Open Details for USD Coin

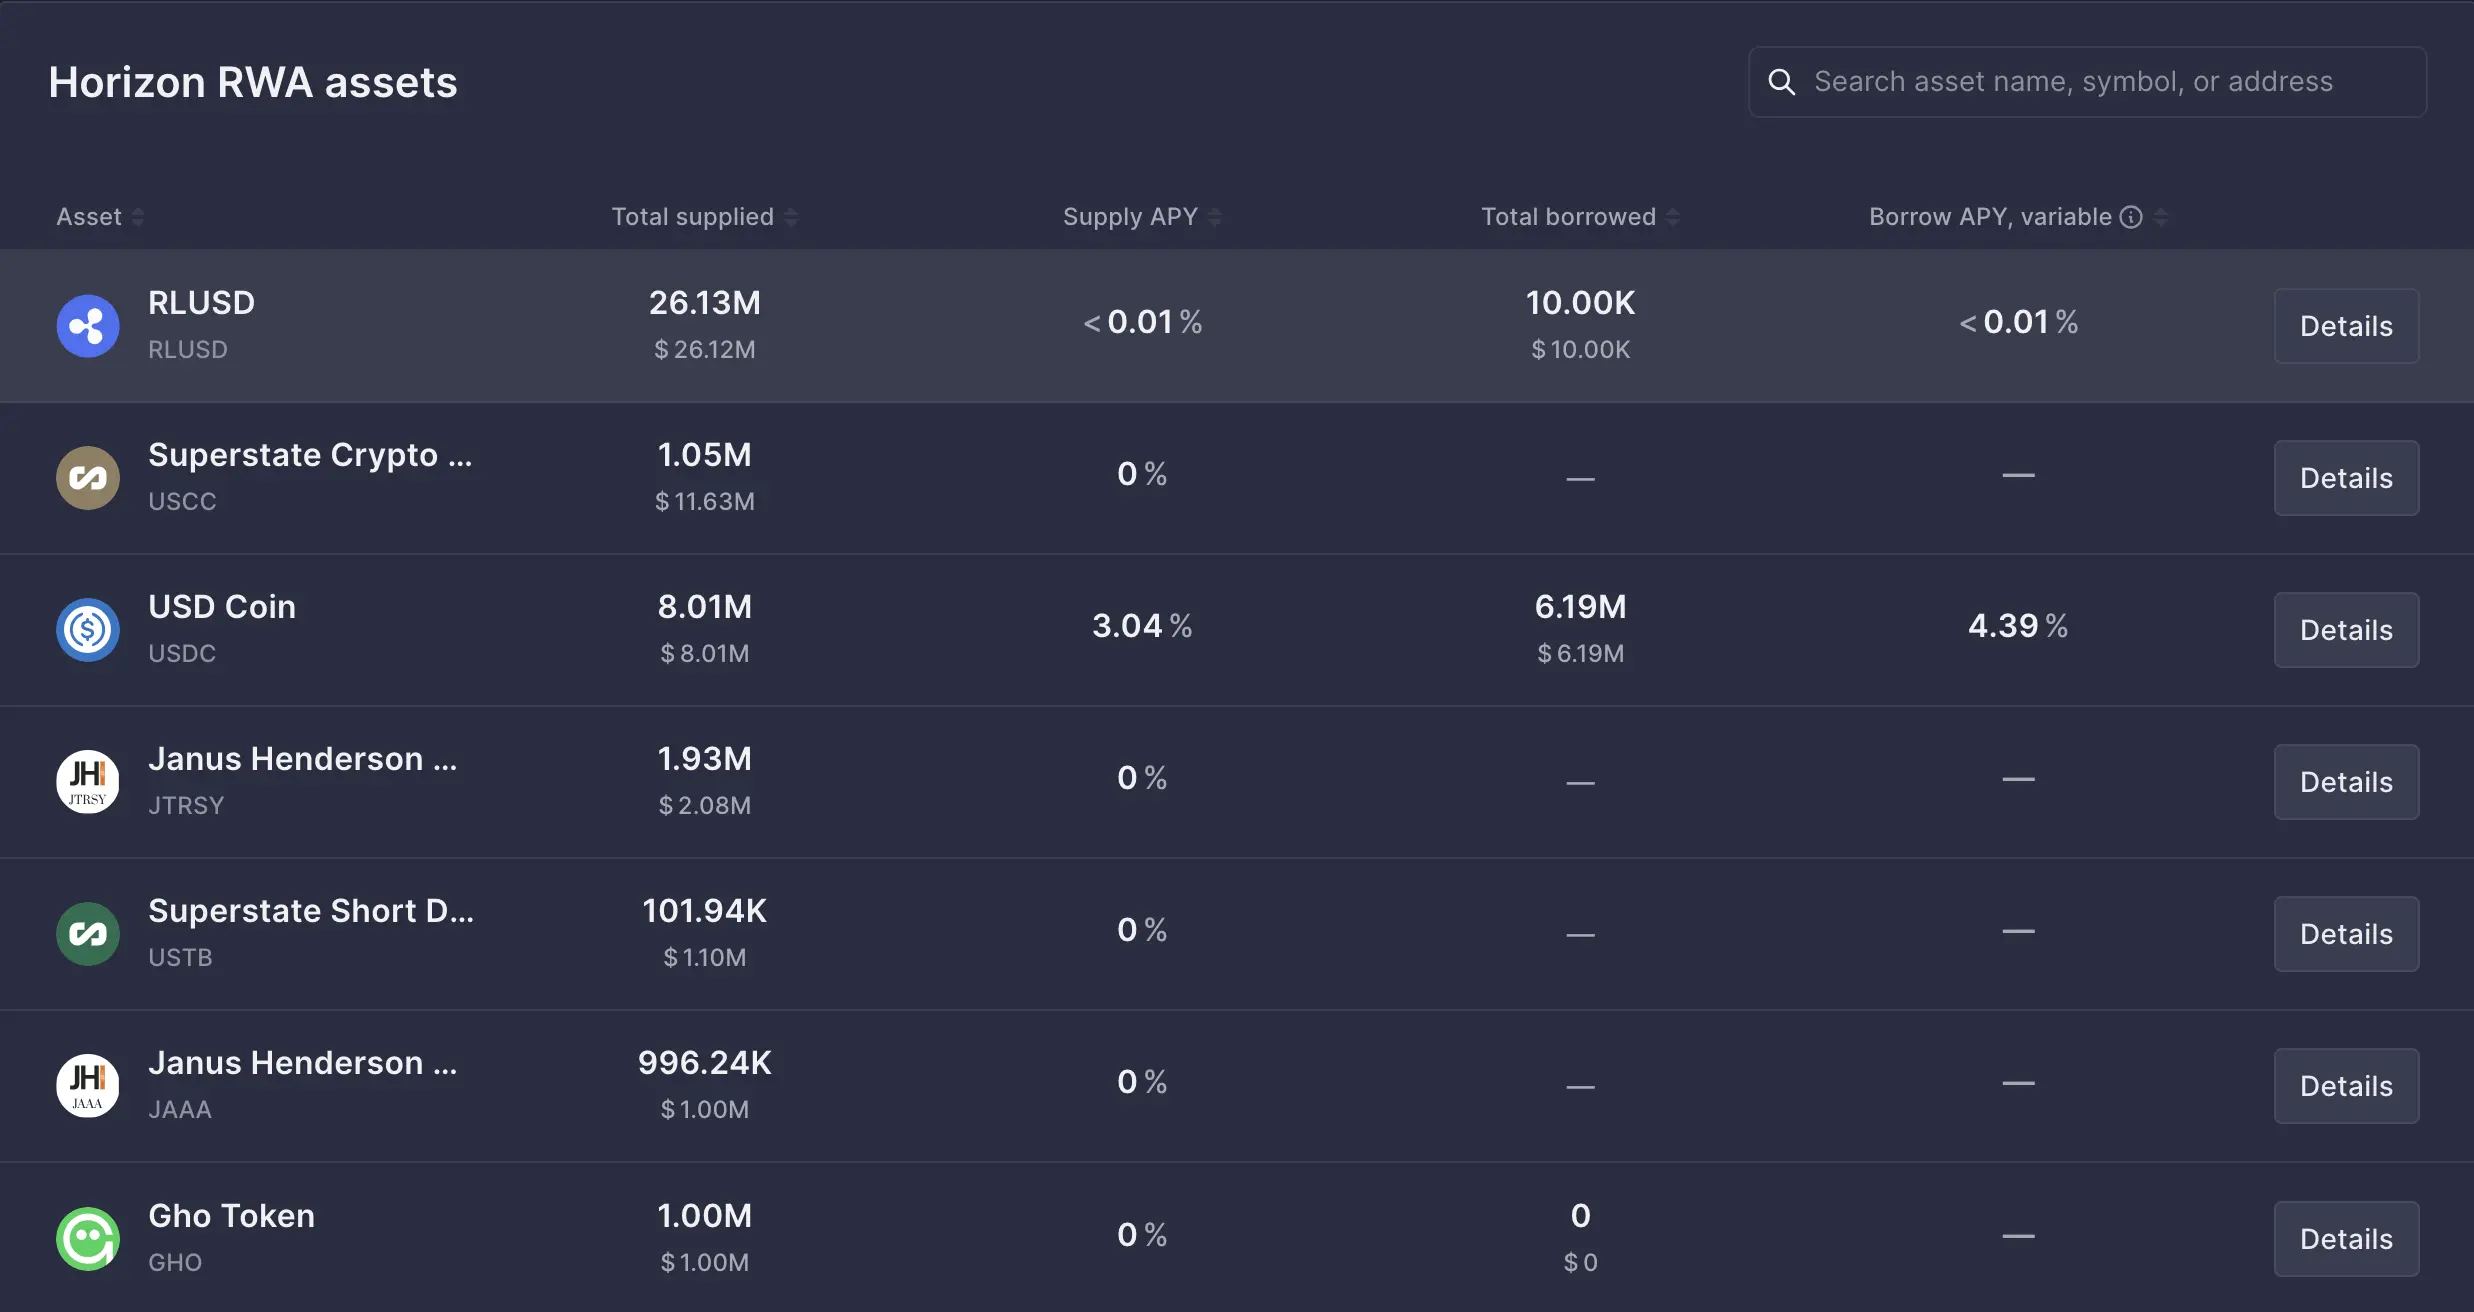coord(2346,630)
